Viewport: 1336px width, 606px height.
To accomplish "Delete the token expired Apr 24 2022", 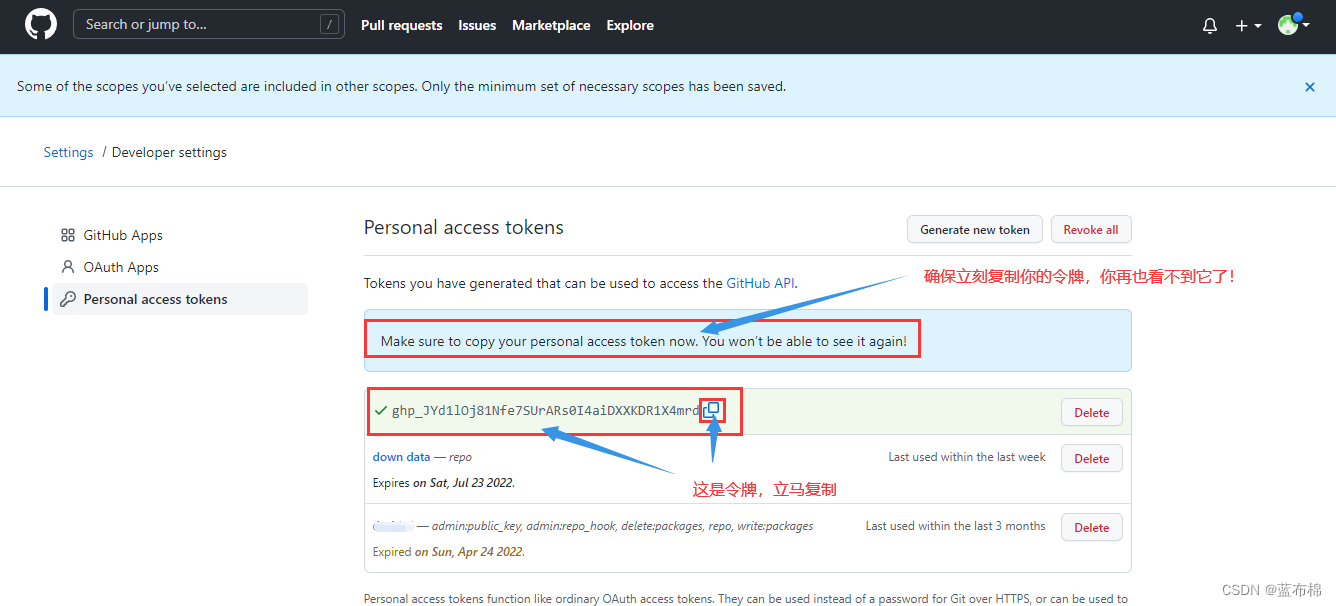I will point(1092,527).
